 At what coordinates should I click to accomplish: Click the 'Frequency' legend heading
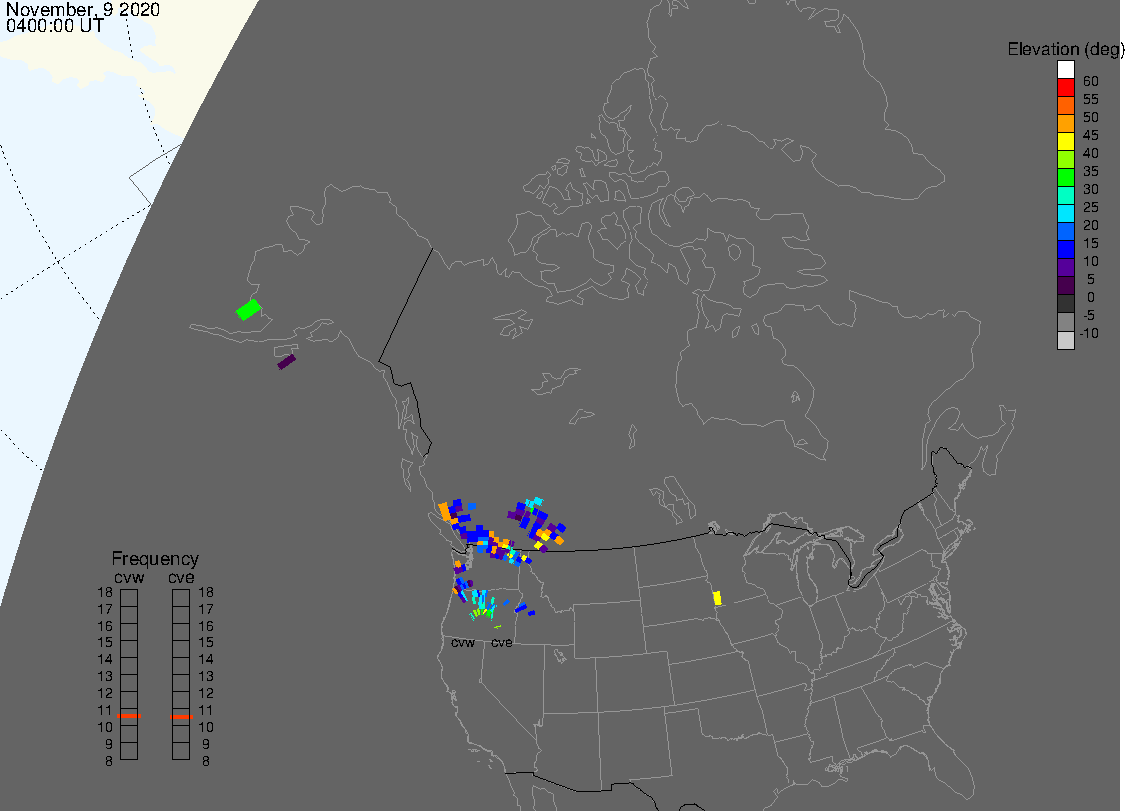[x=155, y=558]
